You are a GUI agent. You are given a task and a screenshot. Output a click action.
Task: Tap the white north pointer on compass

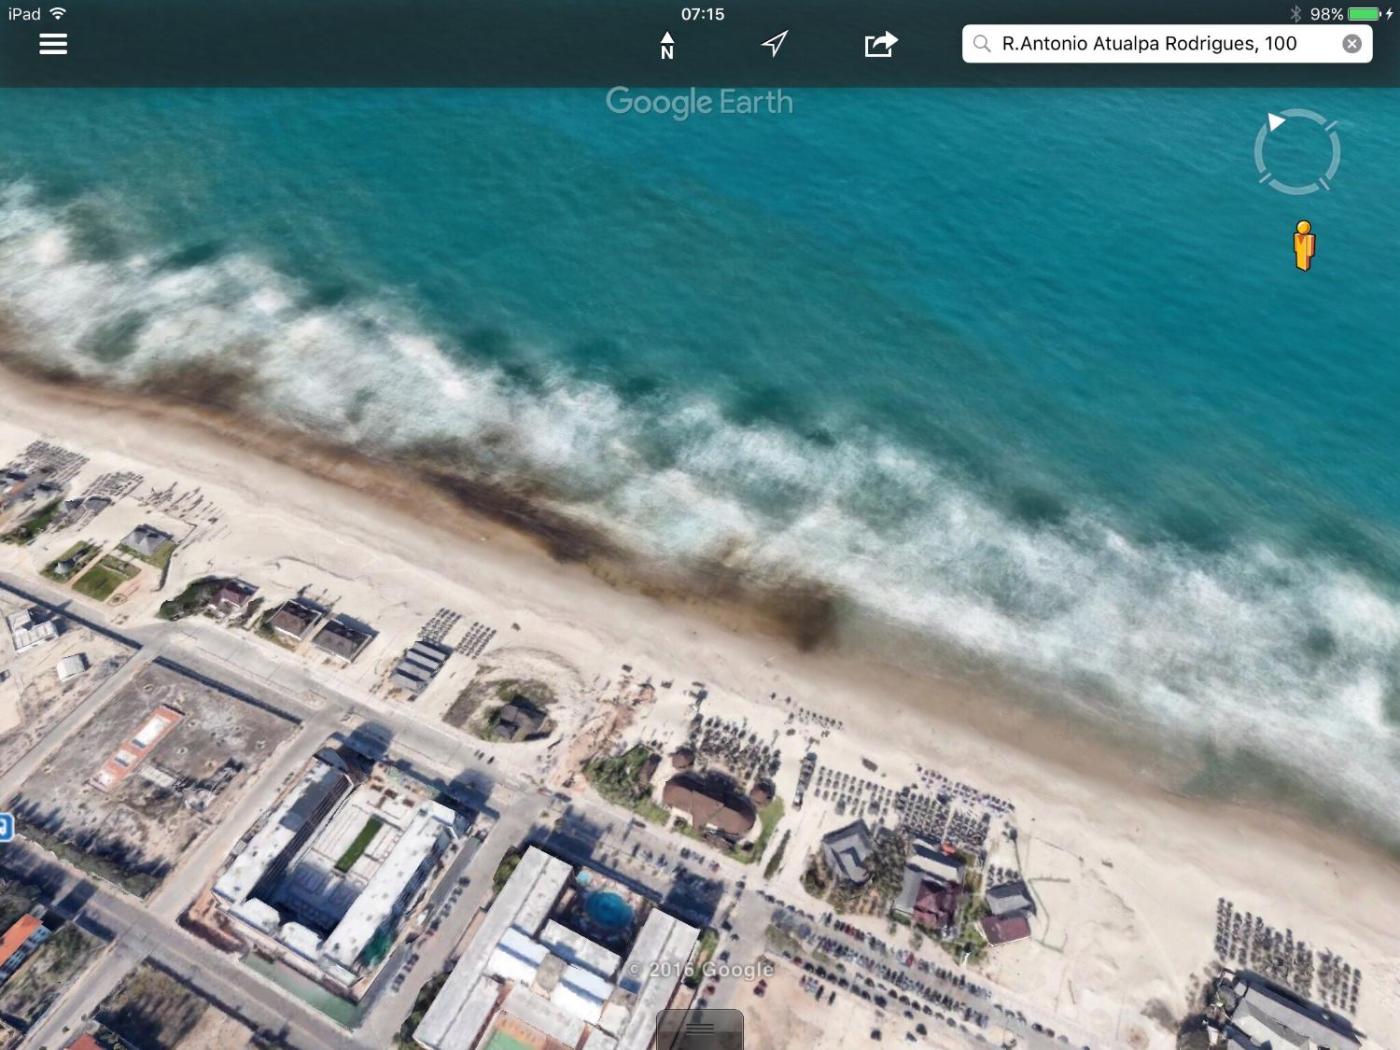pos(1275,122)
